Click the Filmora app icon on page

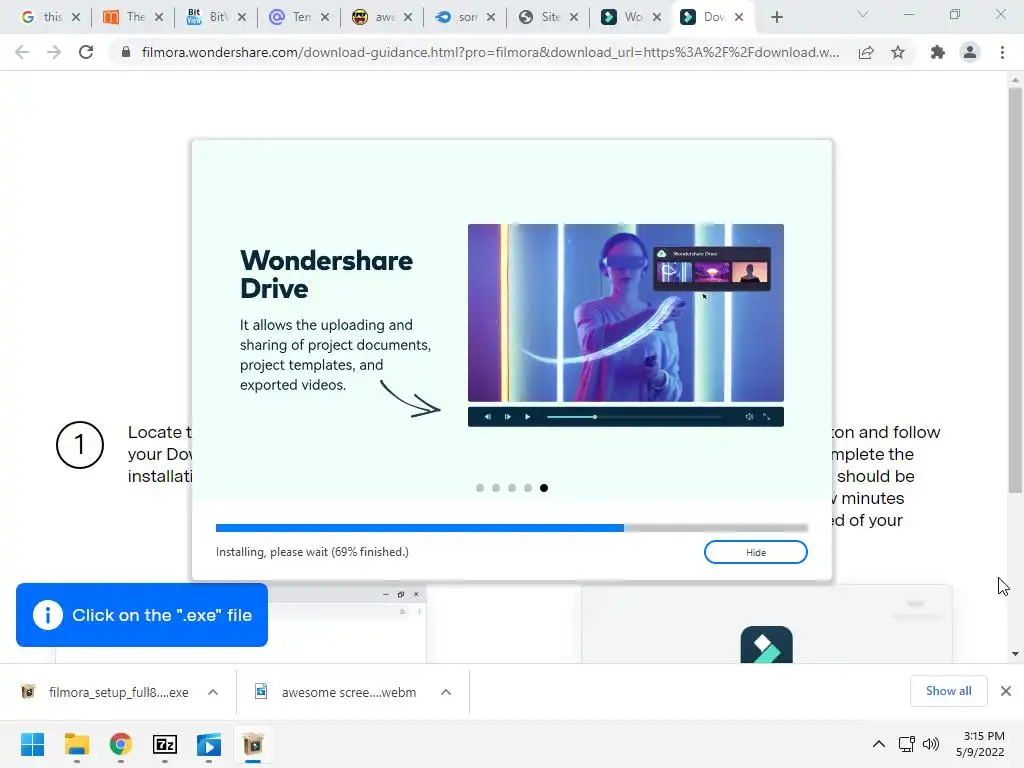click(x=767, y=645)
